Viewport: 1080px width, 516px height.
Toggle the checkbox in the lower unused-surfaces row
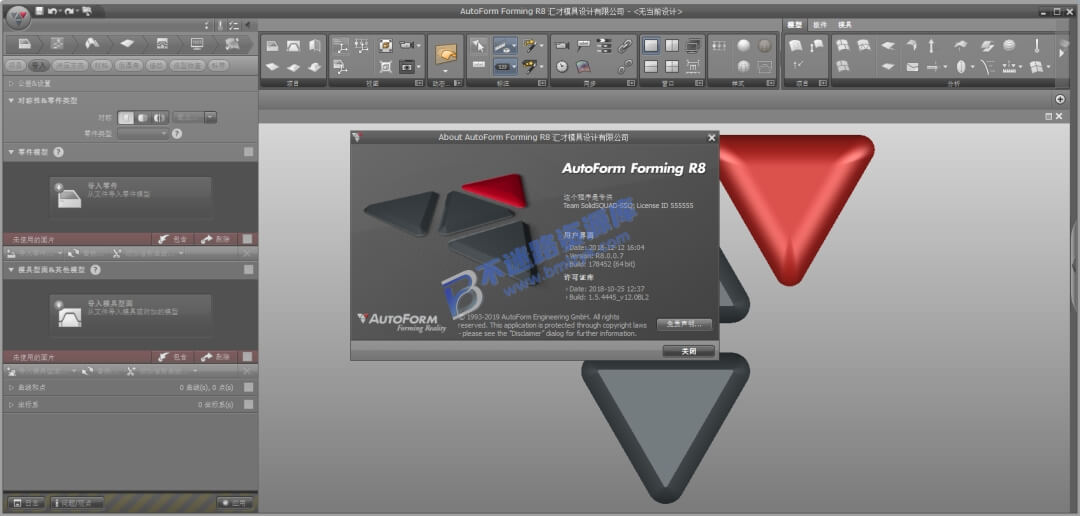click(249, 357)
